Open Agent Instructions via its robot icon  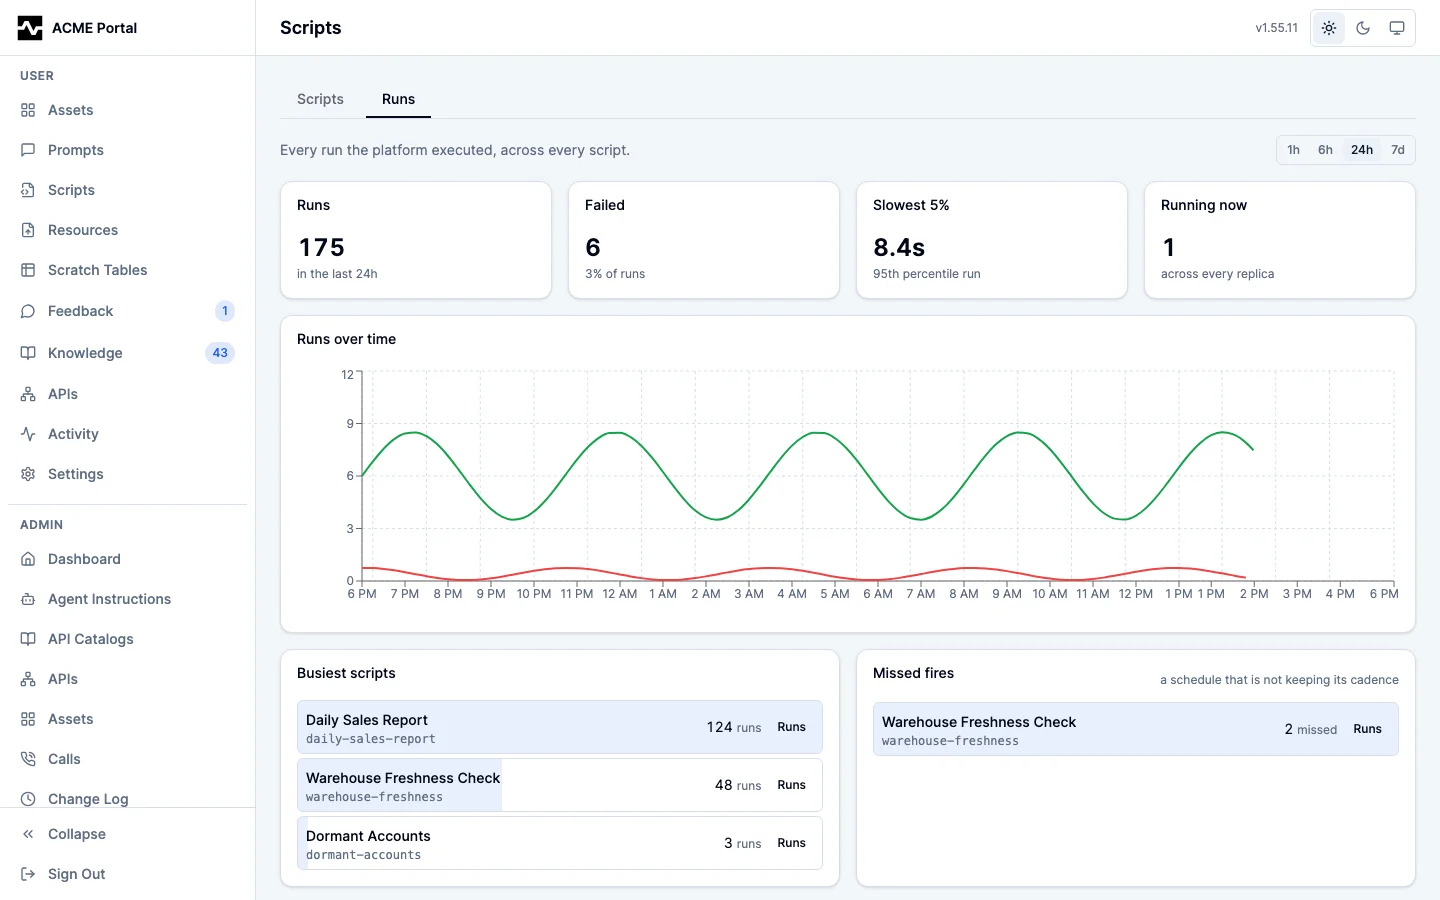28,599
